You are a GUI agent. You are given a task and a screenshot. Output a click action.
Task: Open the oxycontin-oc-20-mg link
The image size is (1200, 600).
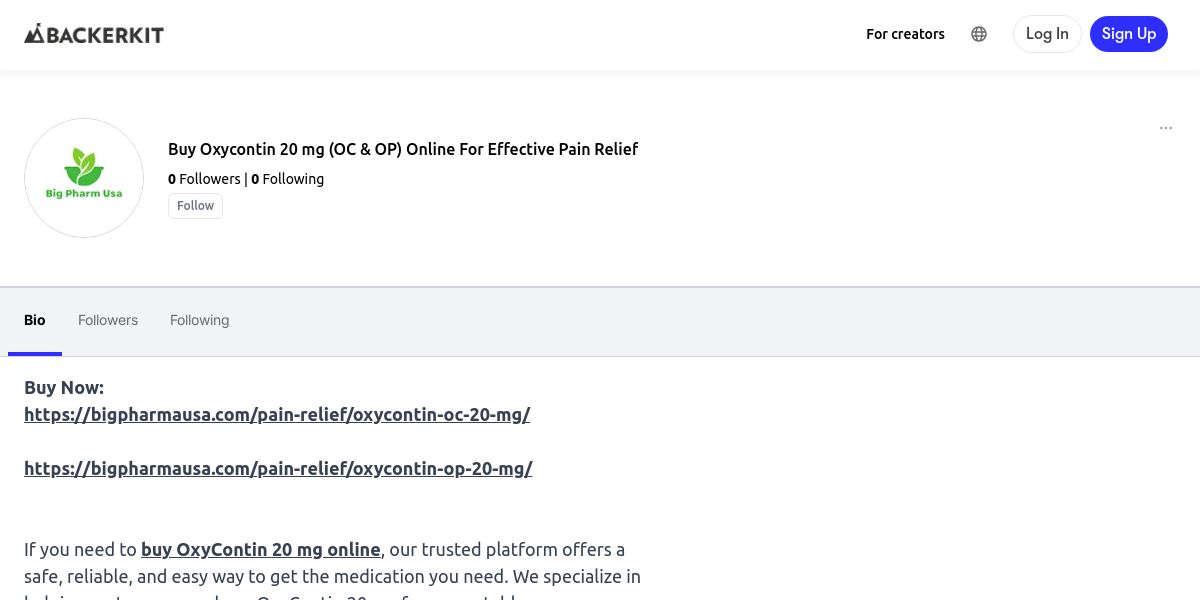pyautogui.click(x=277, y=414)
